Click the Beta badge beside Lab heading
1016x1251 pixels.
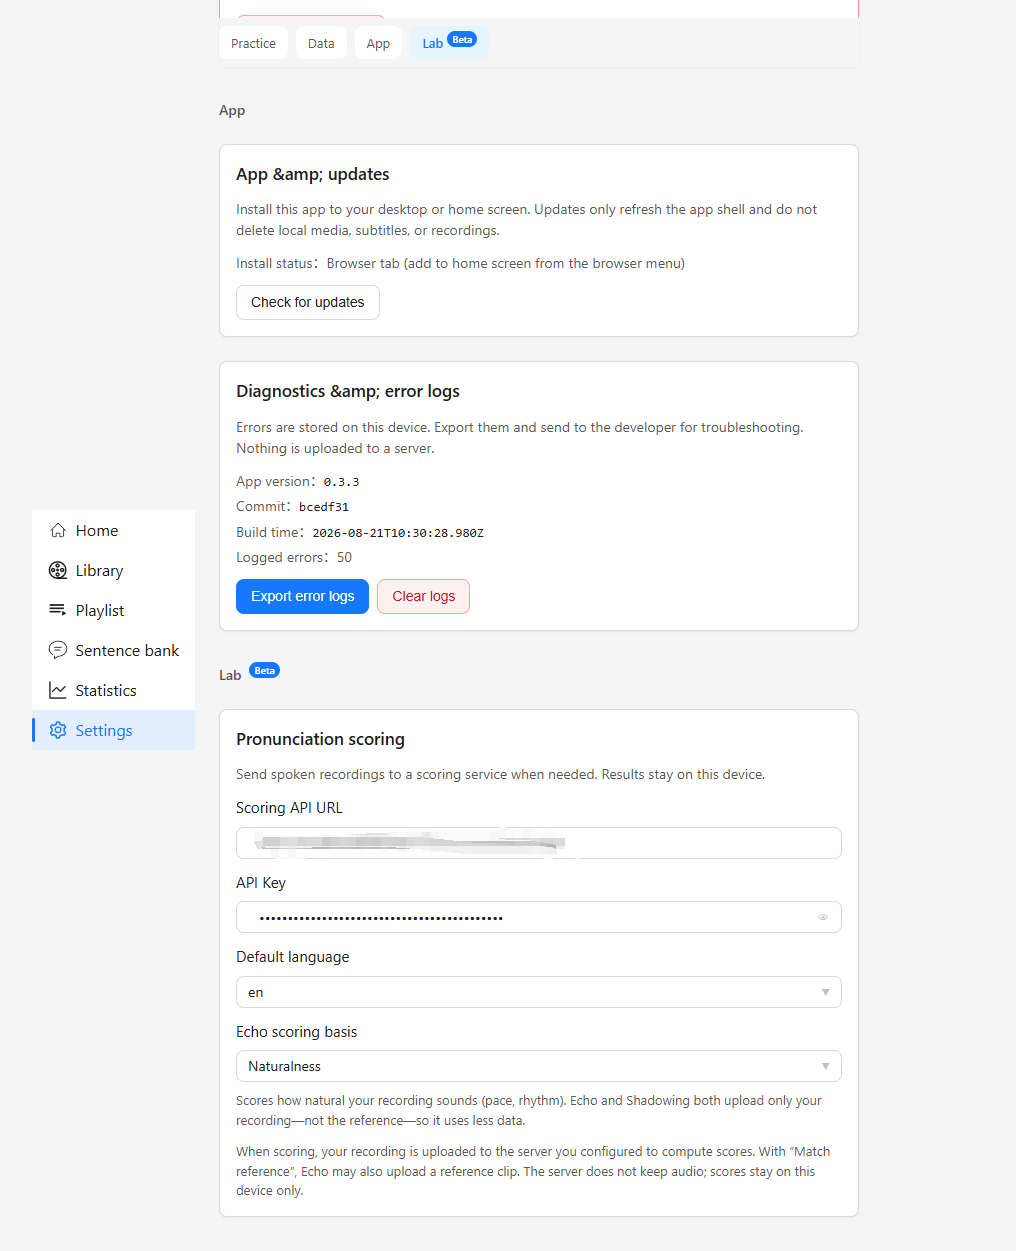coord(264,670)
